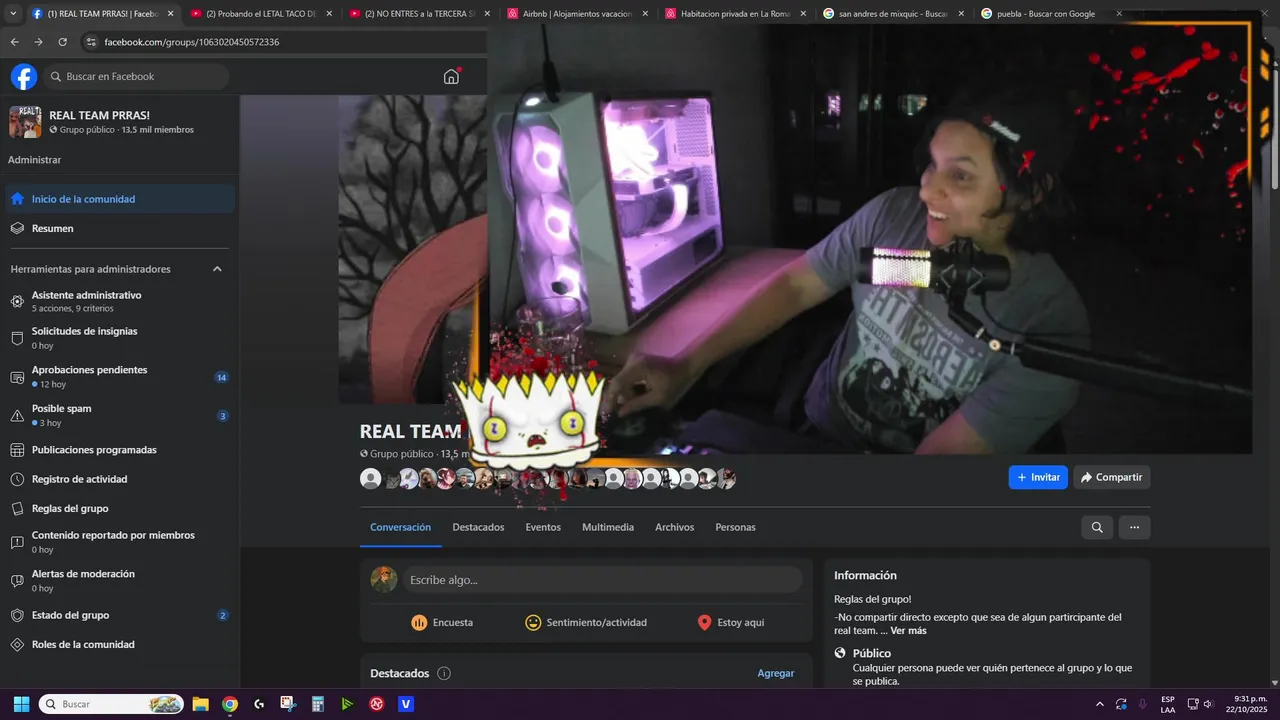Show hidden system tray icons chevron

coord(1100,704)
